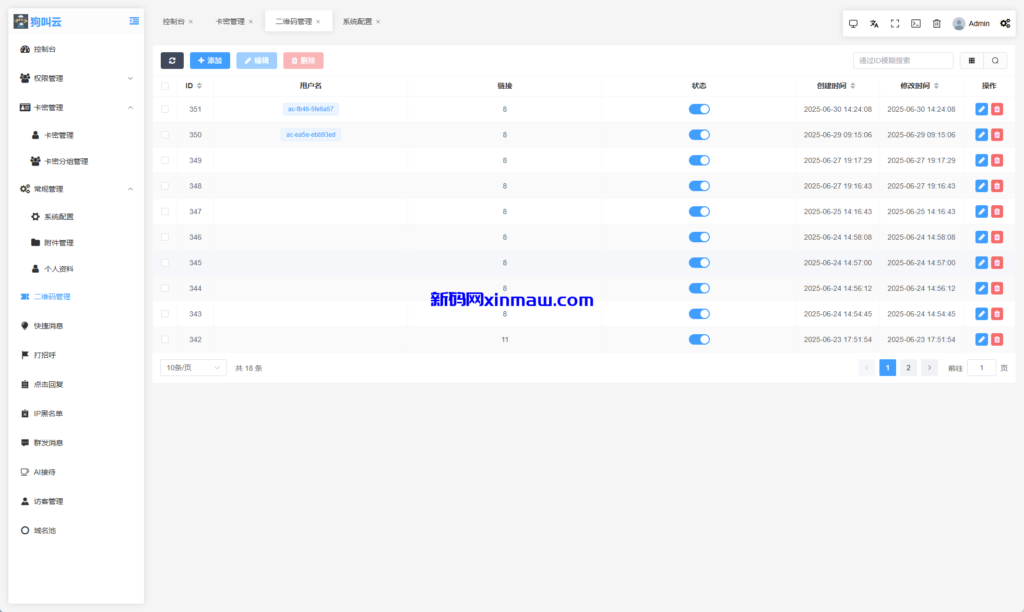The image size is (1024, 612).
Task: Click the blue 添加 button
Action: coord(210,61)
